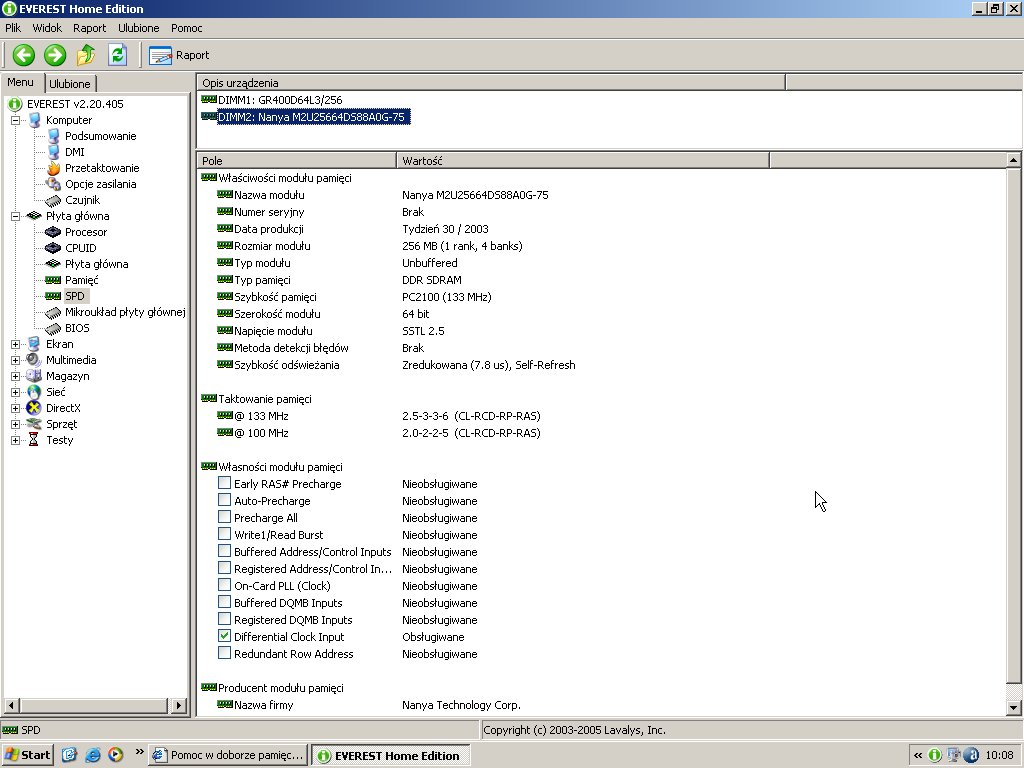Expand the Sprzęt tree branch
Viewport: 1024px width, 768px height.
click(x=16, y=424)
